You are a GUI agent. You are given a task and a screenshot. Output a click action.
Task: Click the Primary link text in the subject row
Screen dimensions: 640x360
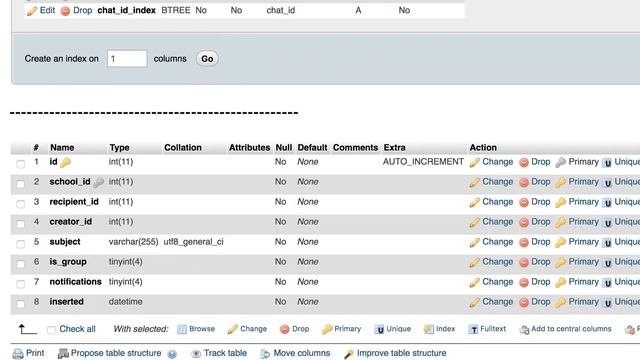(584, 242)
